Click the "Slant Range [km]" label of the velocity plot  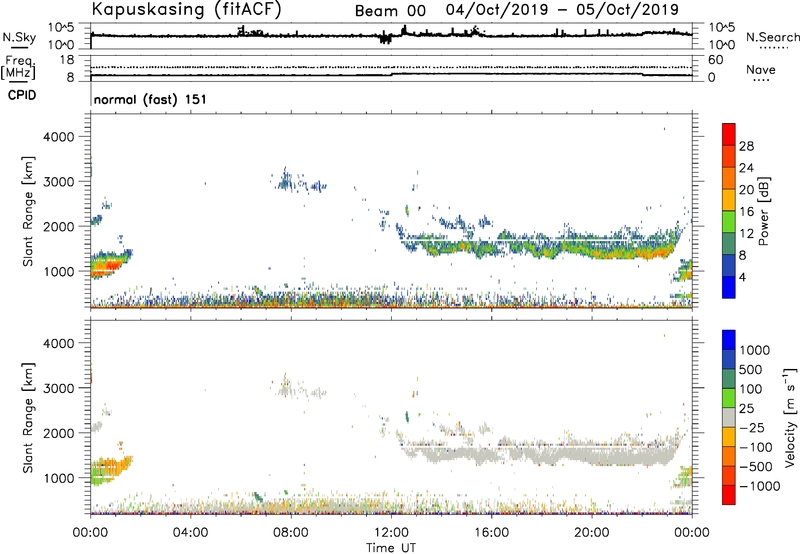coord(28,418)
